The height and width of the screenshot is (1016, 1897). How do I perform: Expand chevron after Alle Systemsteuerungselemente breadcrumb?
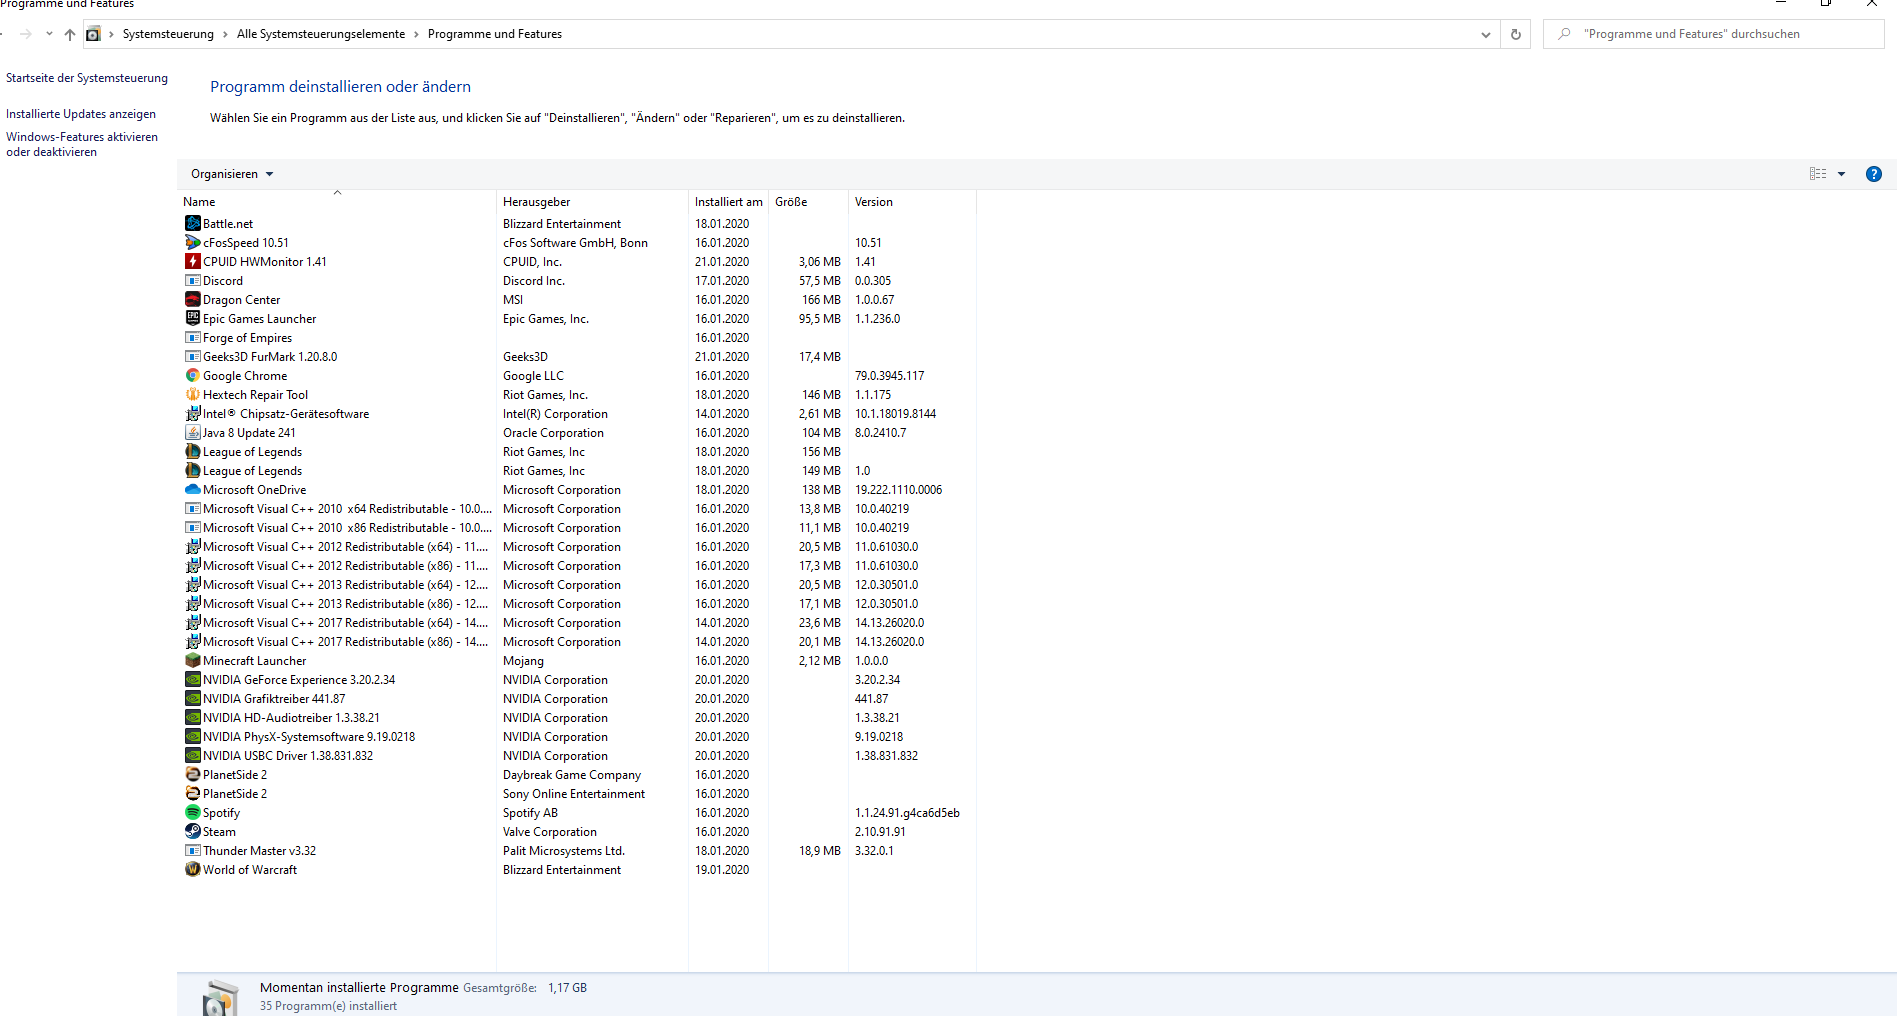[417, 34]
